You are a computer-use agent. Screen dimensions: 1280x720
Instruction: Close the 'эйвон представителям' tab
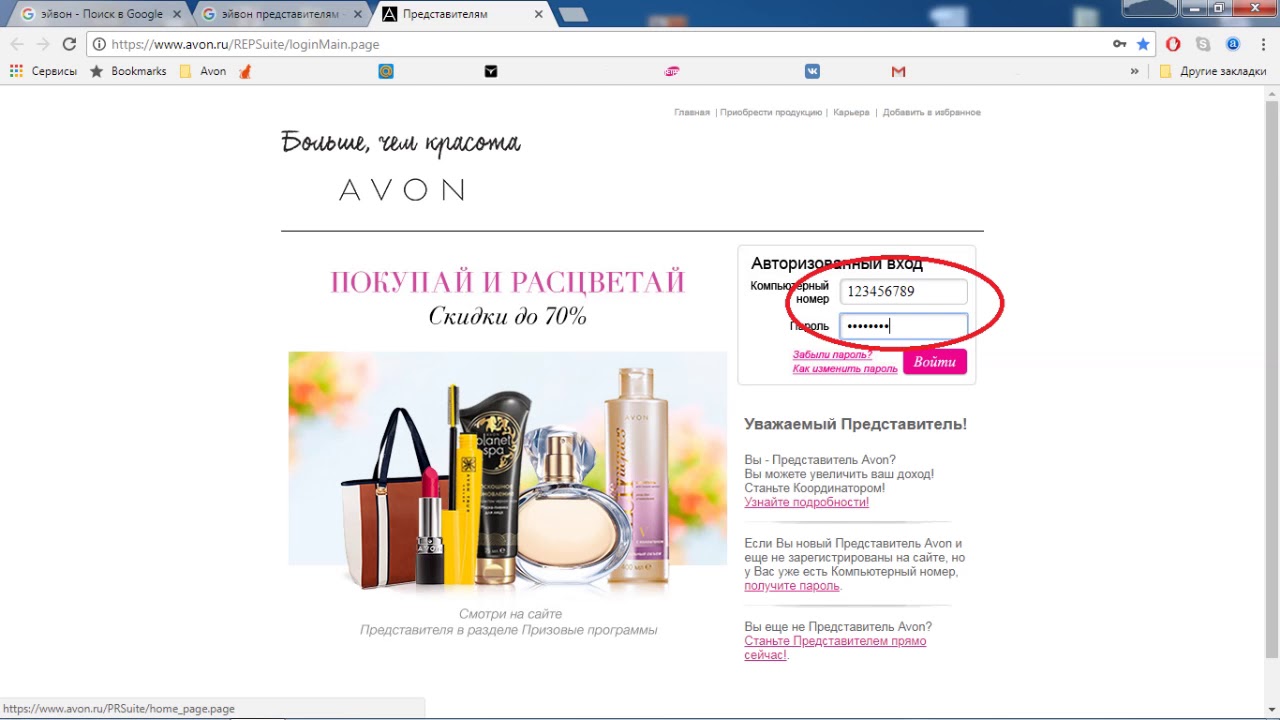coord(358,15)
